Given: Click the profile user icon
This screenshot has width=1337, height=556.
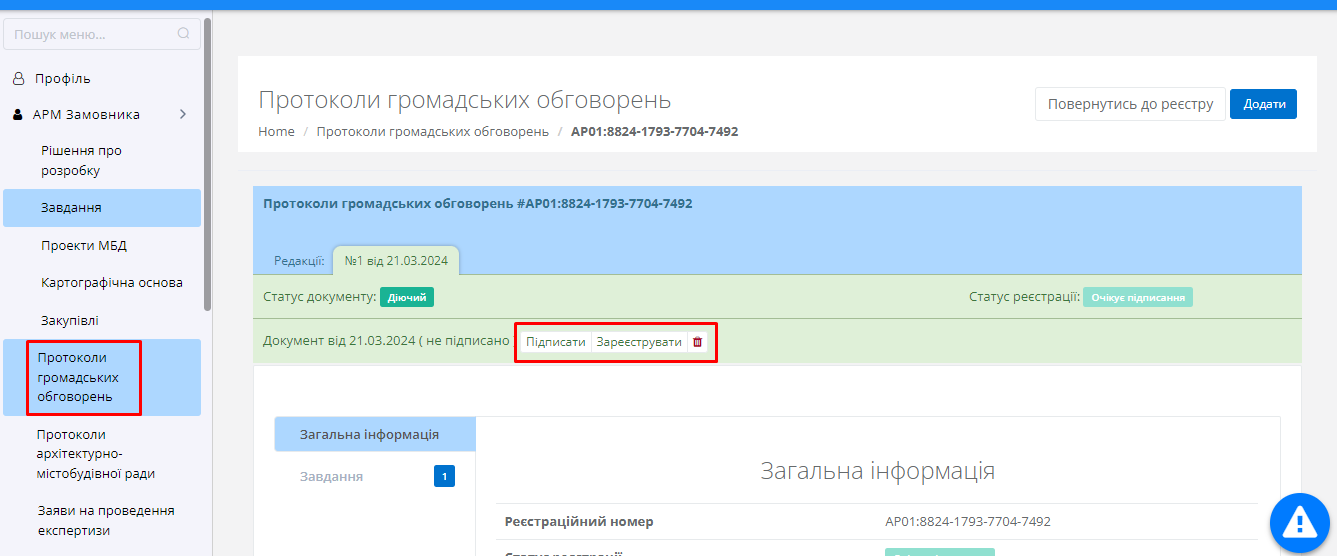Looking at the screenshot, I should point(18,78).
